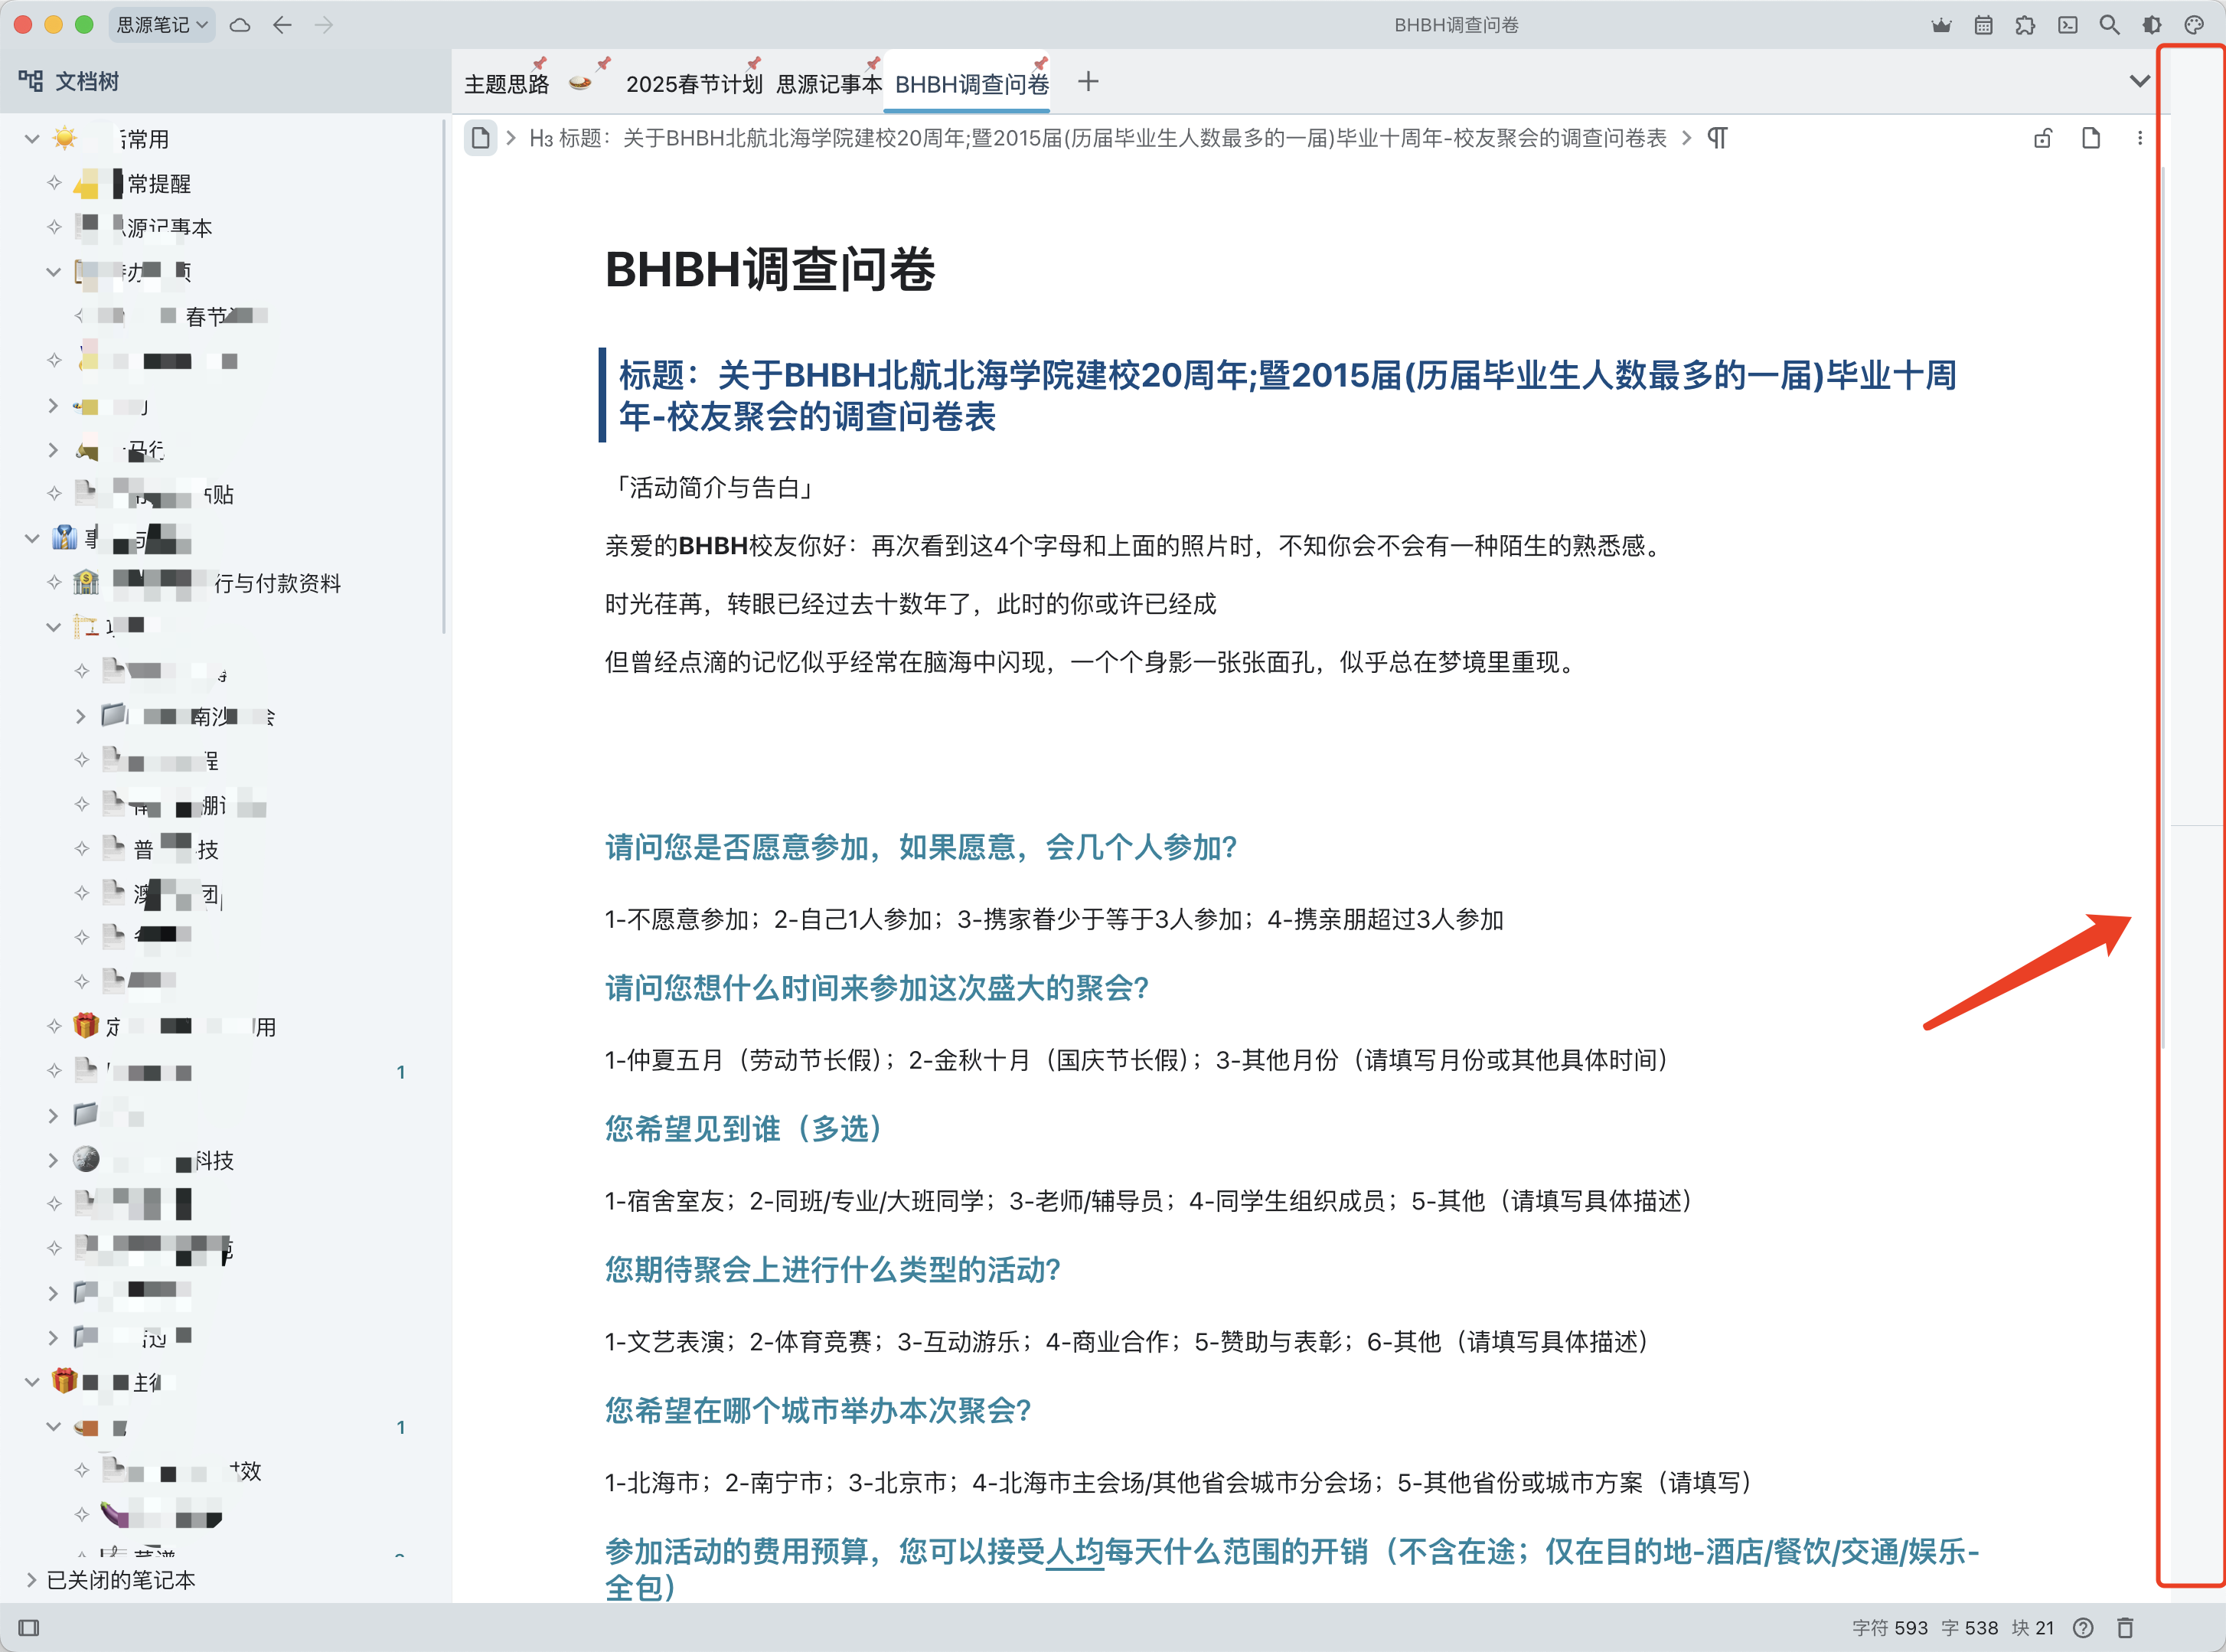Click the cloud sync icon

(240, 25)
